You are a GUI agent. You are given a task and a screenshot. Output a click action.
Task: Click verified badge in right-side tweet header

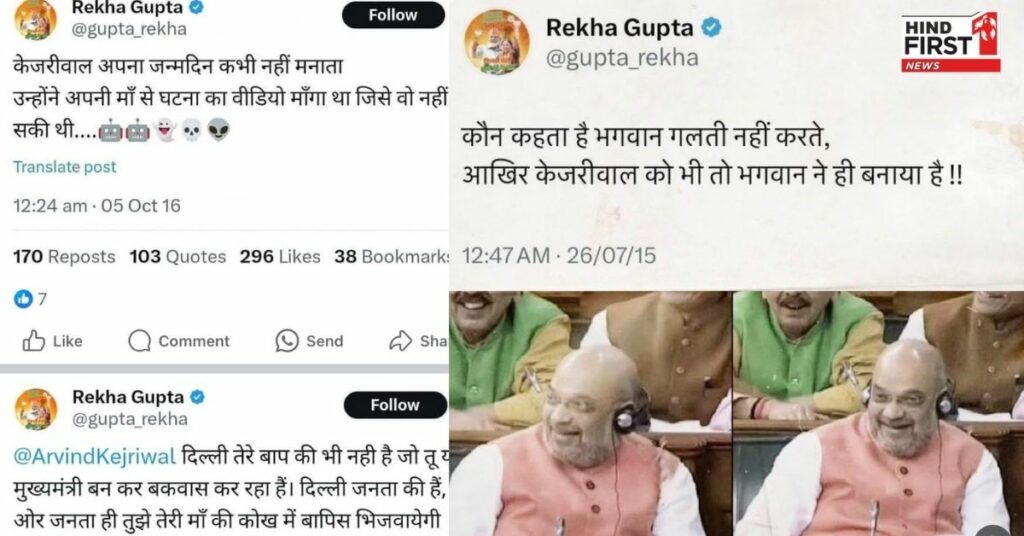(711, 27)
